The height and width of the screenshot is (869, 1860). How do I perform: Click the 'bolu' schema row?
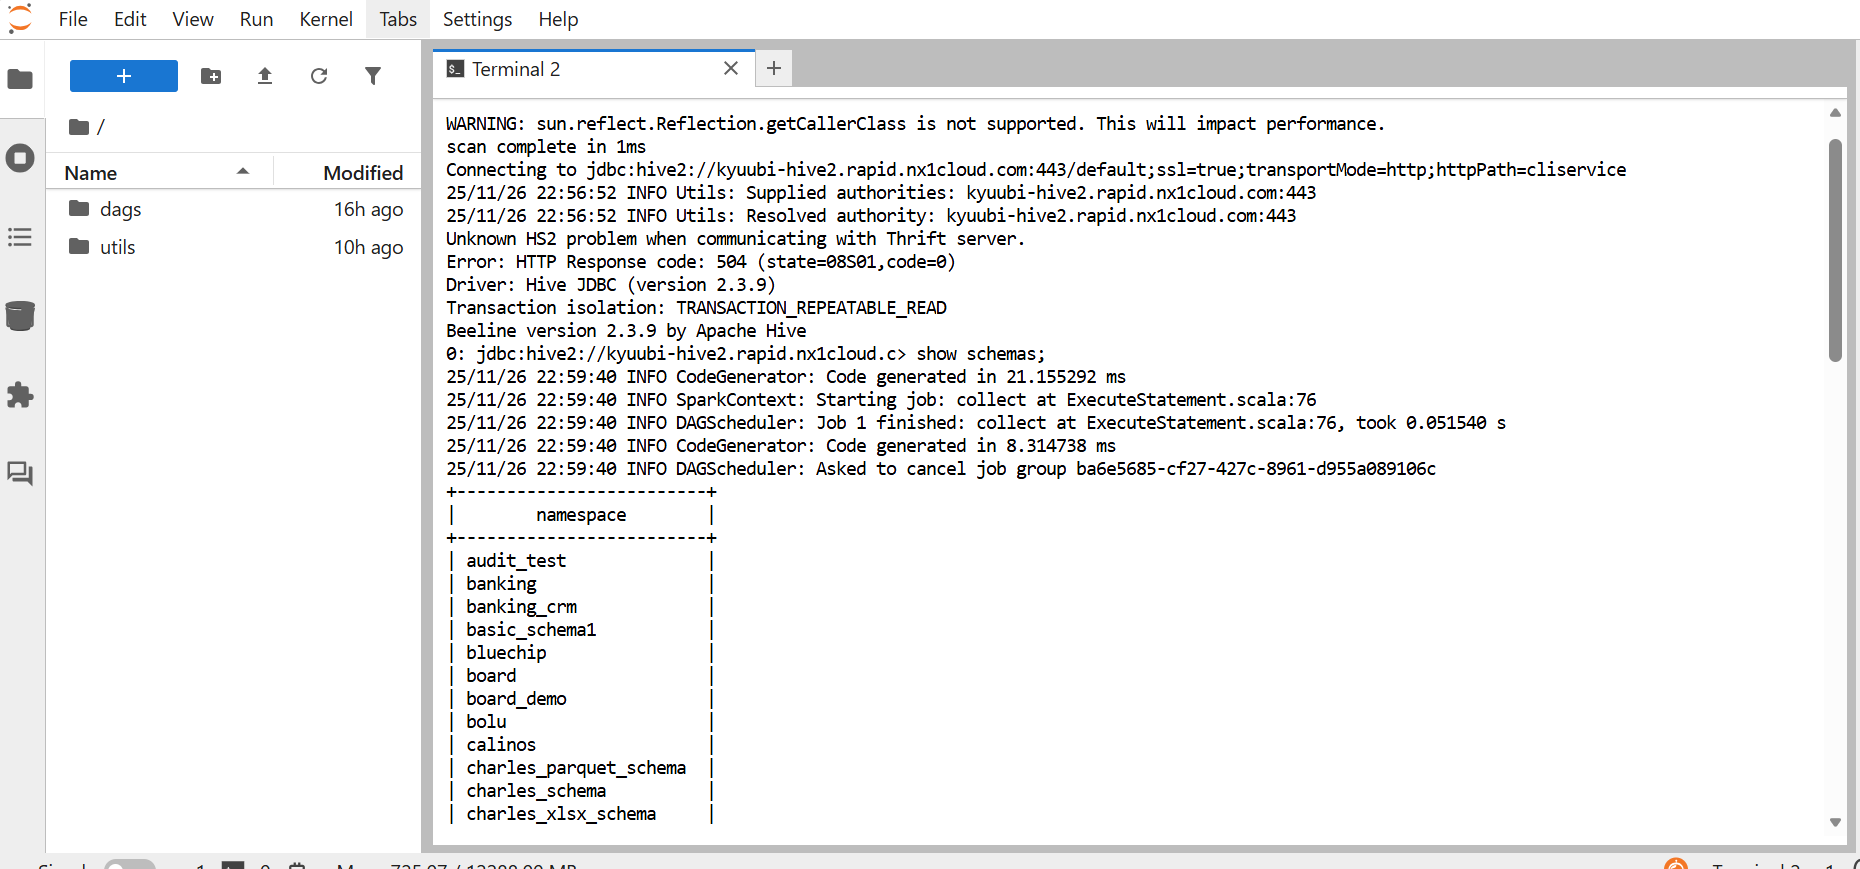tap(486, 722)
